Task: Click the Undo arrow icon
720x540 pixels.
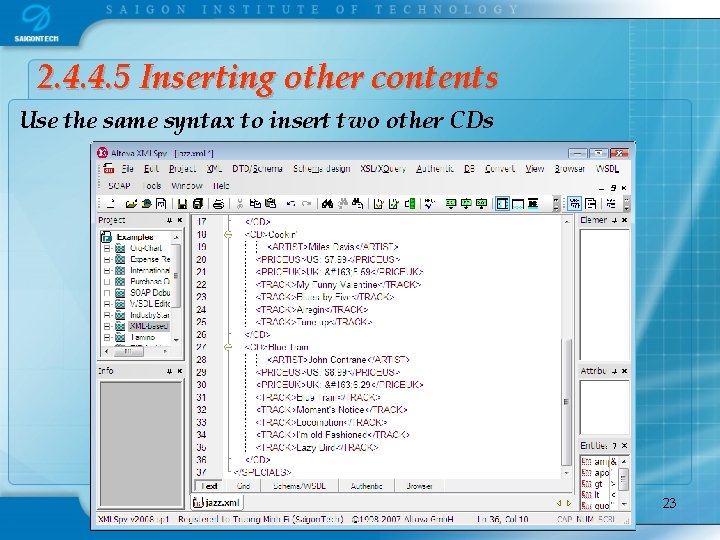Action: coord(291,203)
